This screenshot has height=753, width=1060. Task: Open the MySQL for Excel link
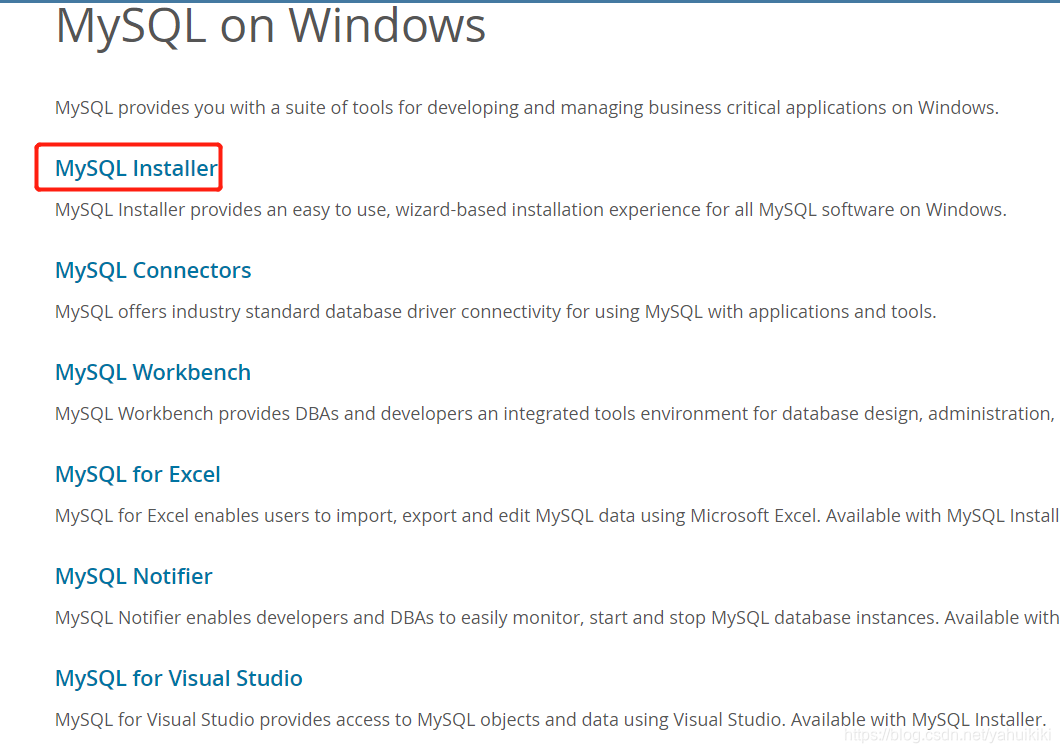tap(137, 474)
